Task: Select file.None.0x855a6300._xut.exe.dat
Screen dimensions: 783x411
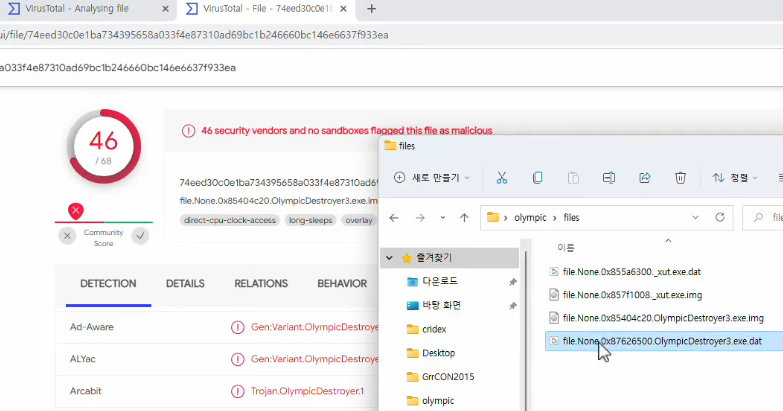Action: (632, 272)
